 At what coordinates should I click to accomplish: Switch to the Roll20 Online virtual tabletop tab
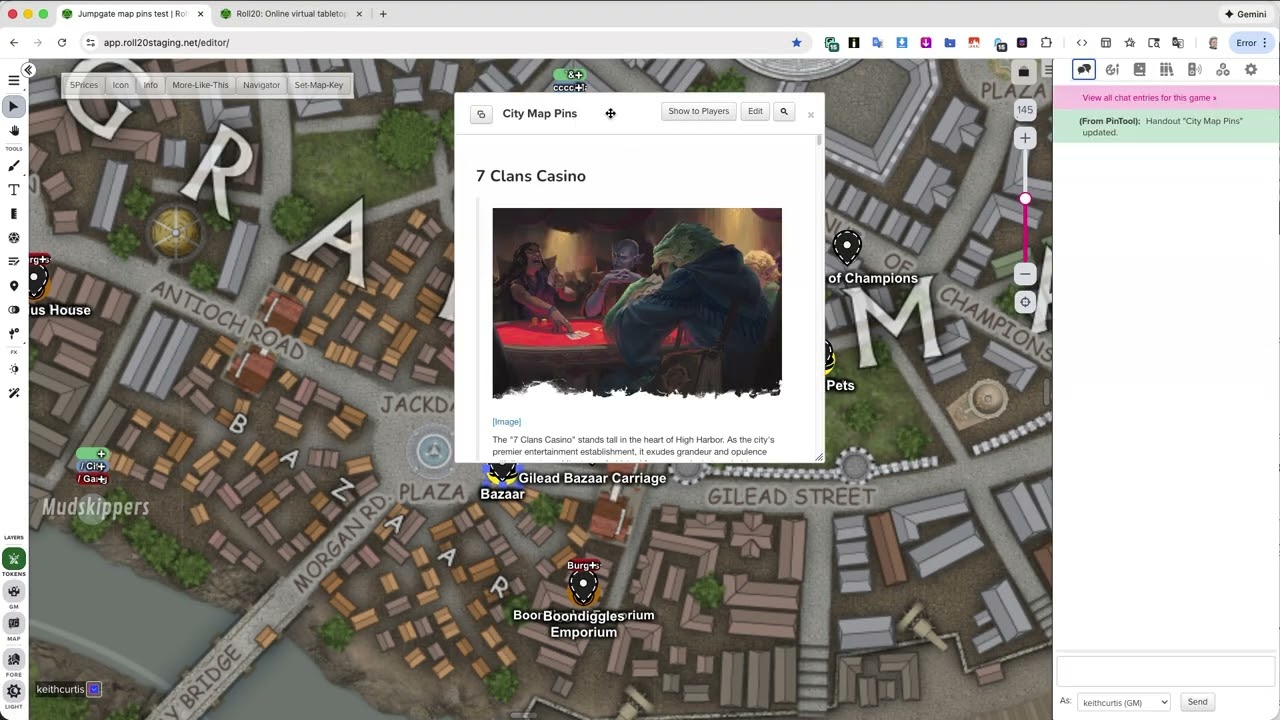pos(290,14)
